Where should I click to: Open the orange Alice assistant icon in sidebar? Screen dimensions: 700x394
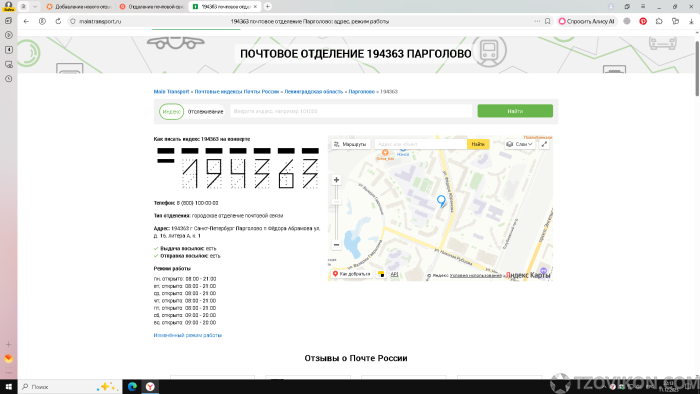(x=8, y=359)
